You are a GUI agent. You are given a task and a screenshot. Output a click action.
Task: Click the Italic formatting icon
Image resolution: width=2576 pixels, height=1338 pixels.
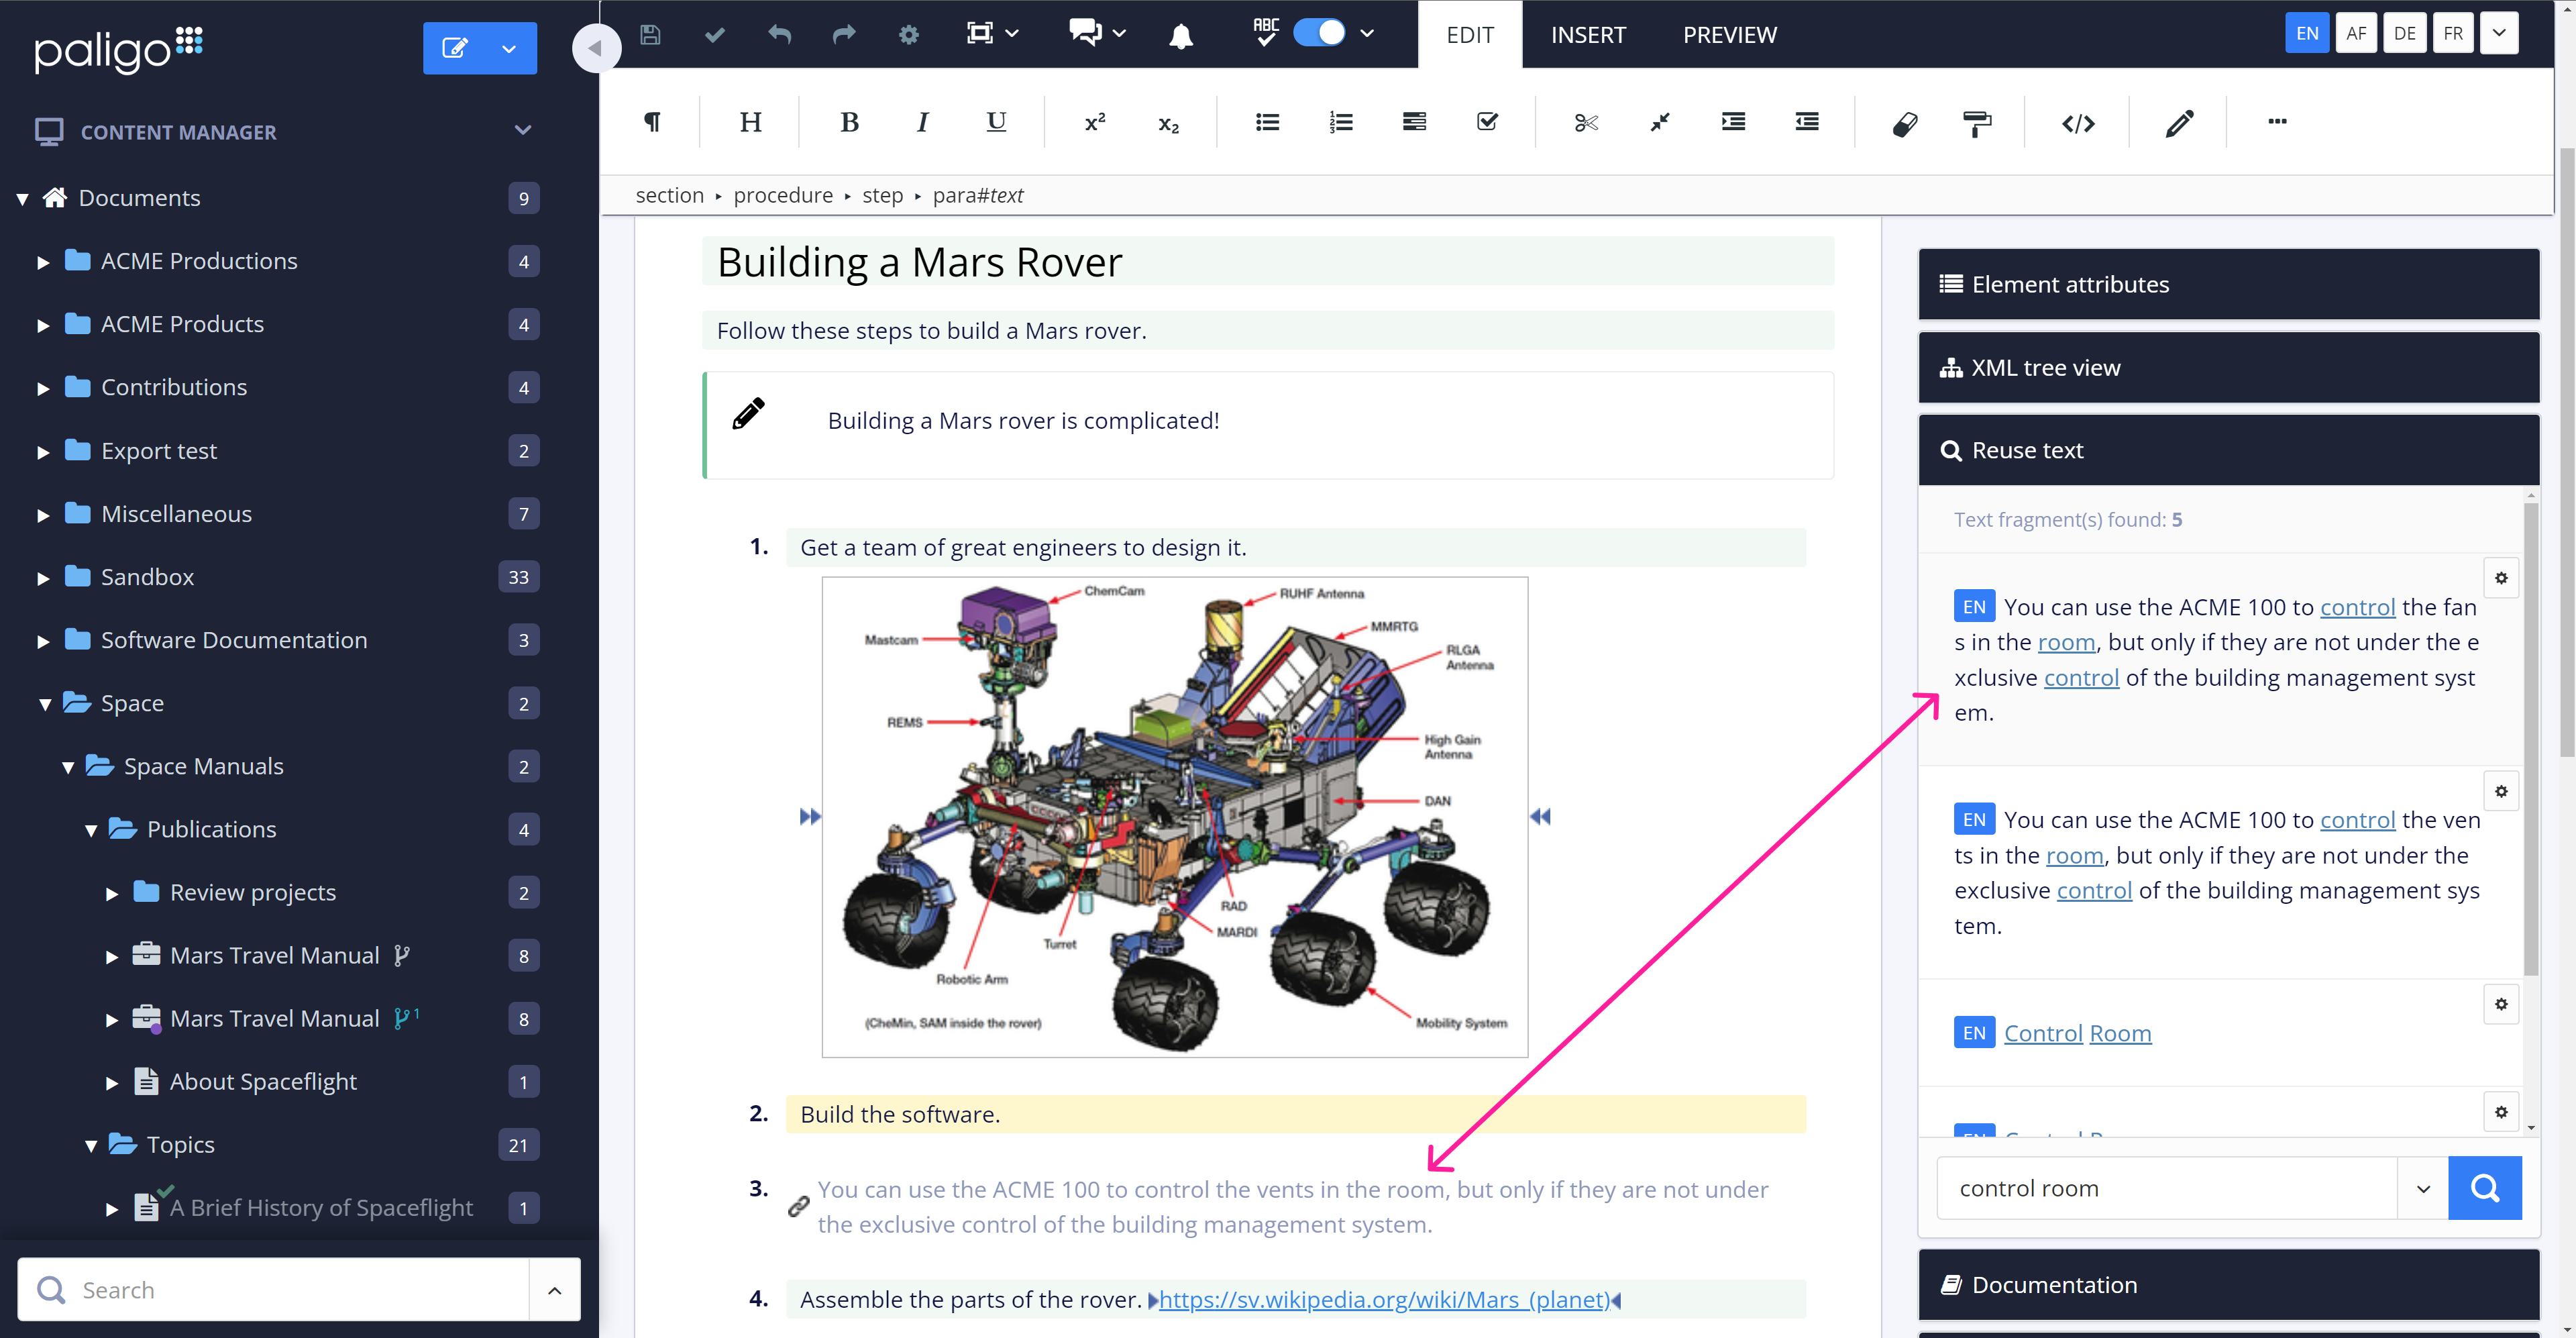pyautogui.click(x=922, y=122)
